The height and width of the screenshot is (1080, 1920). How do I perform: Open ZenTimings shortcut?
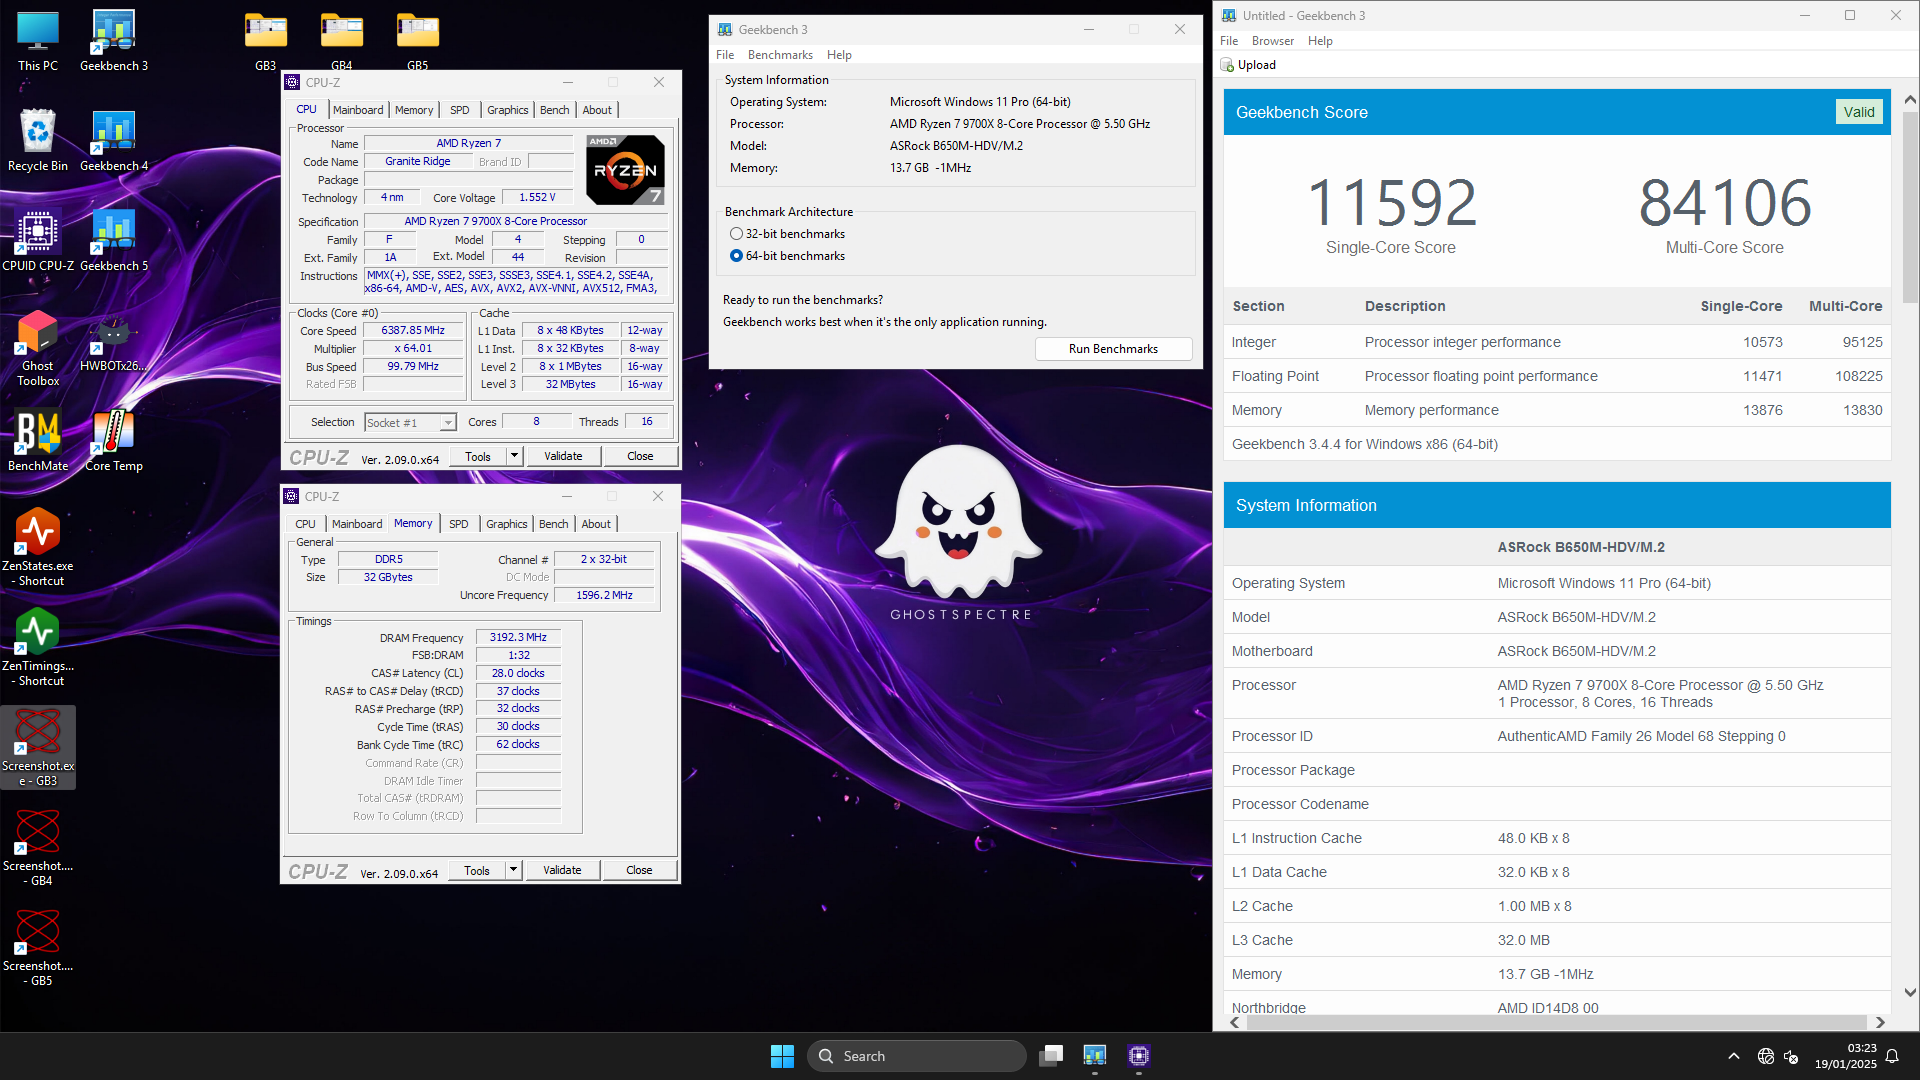pos(38,648)
